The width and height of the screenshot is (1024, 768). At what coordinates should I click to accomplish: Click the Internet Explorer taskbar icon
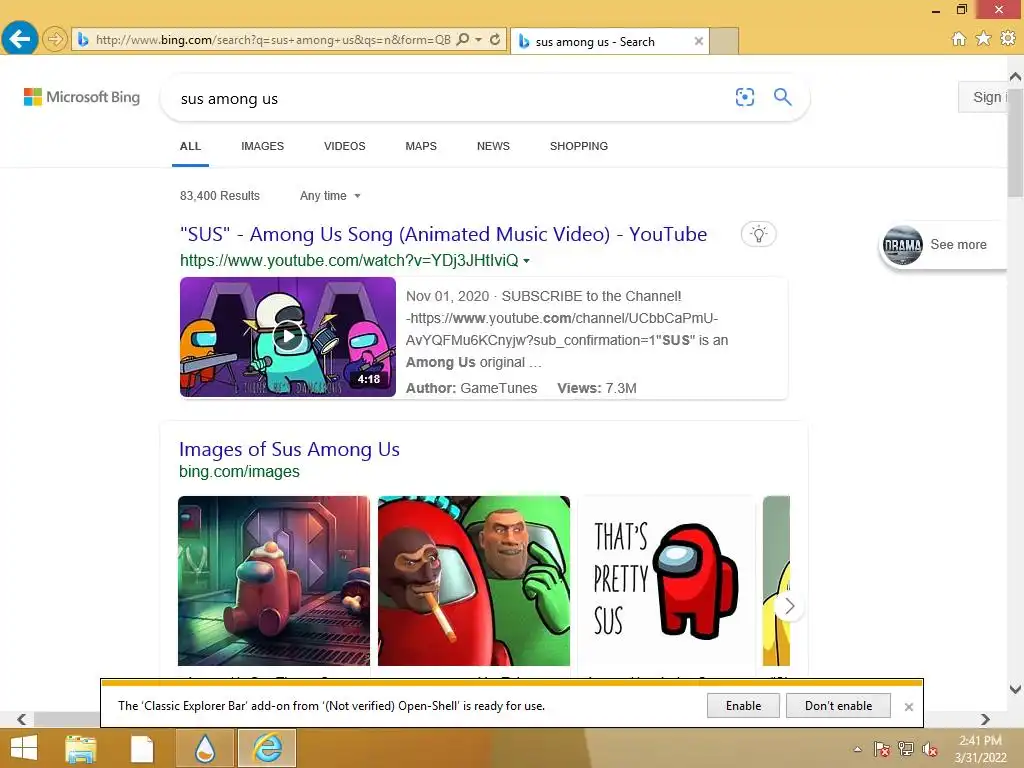pyautogui.click(x=267, y=748)
